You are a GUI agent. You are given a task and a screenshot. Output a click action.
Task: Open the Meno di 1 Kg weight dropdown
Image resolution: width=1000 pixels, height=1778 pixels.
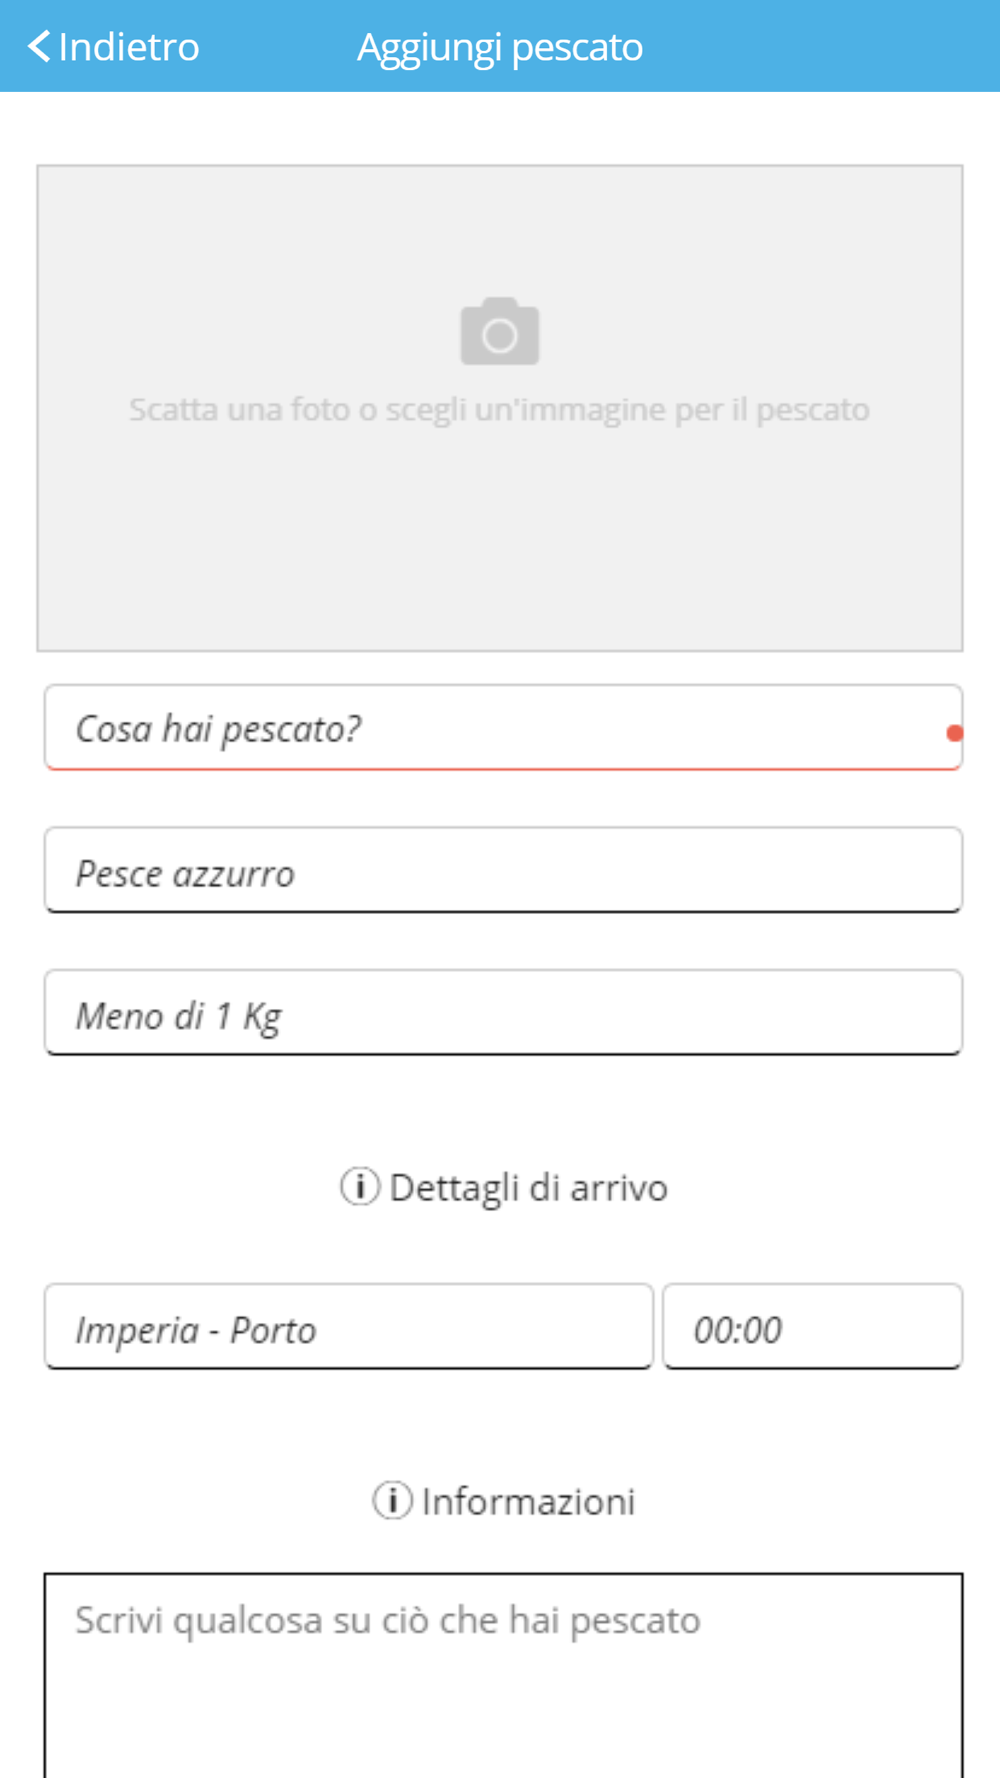(x=503, y=1012)
